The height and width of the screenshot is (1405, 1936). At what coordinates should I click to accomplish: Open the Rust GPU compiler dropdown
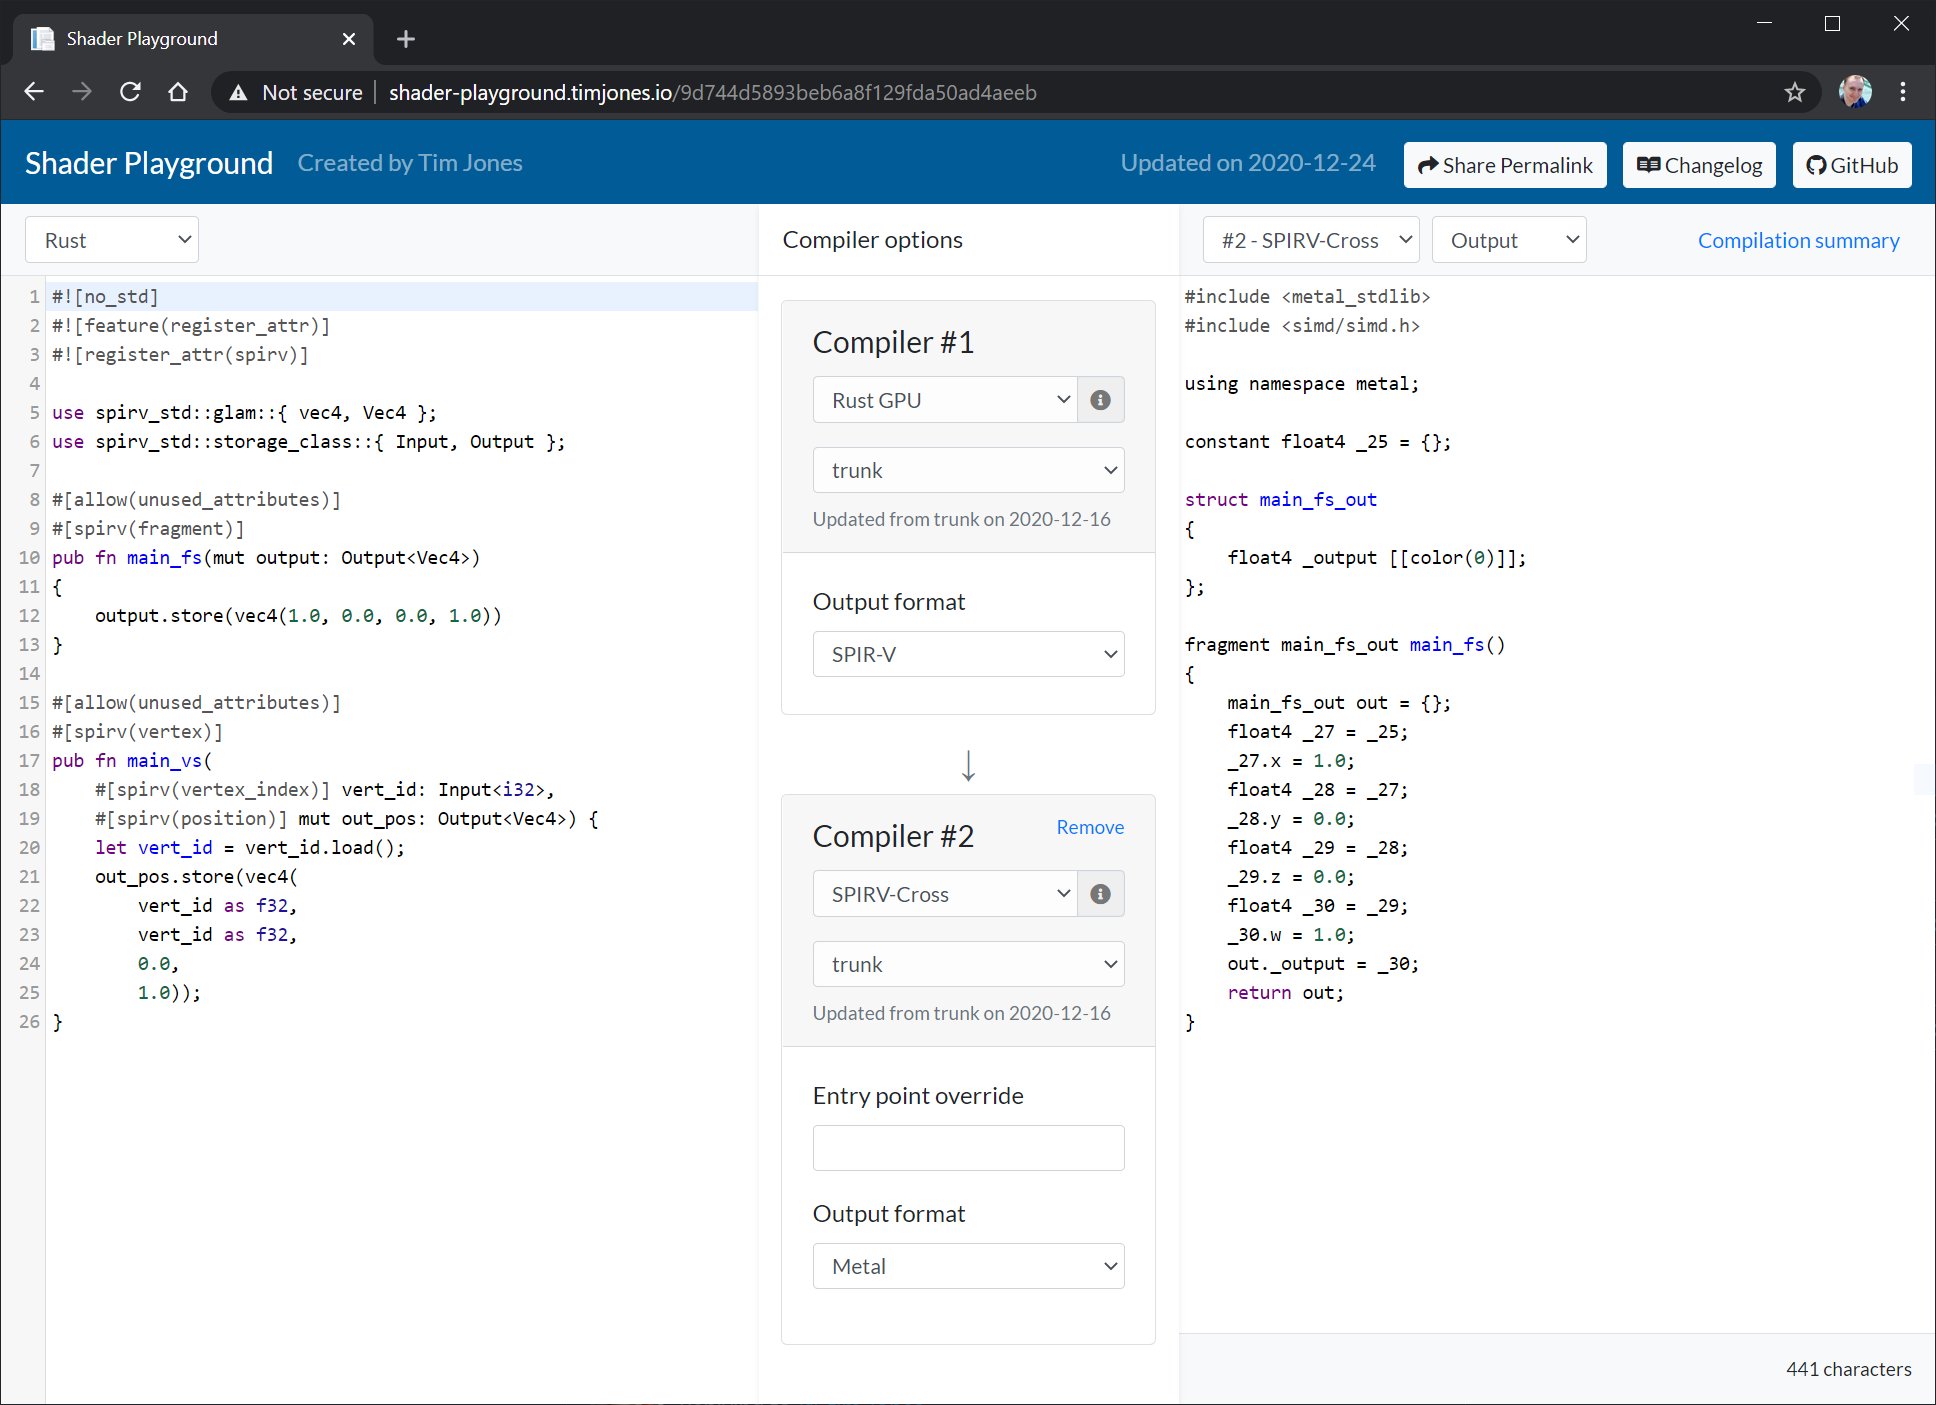945,400
